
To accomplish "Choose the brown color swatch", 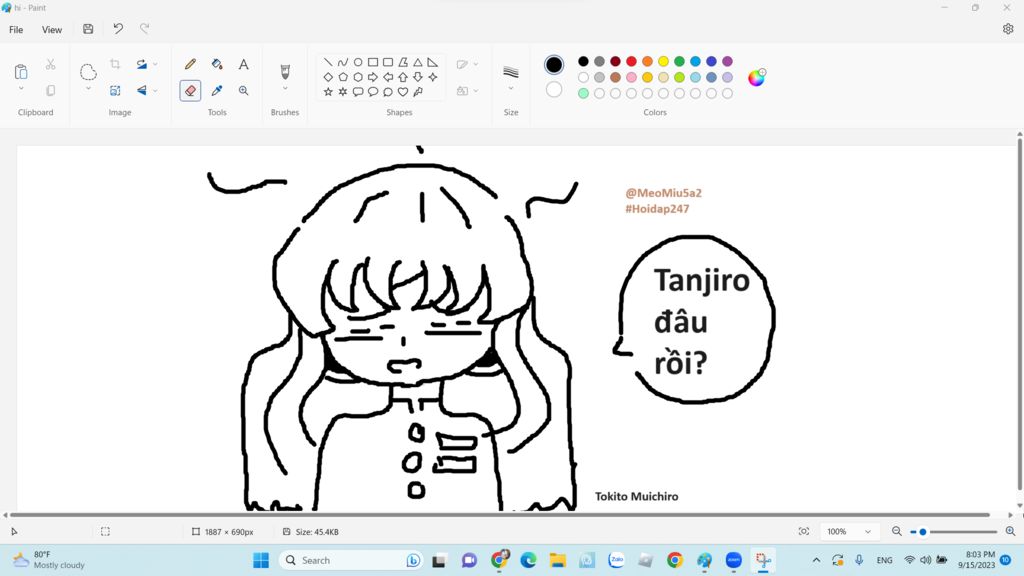I will tap(615, 77).
